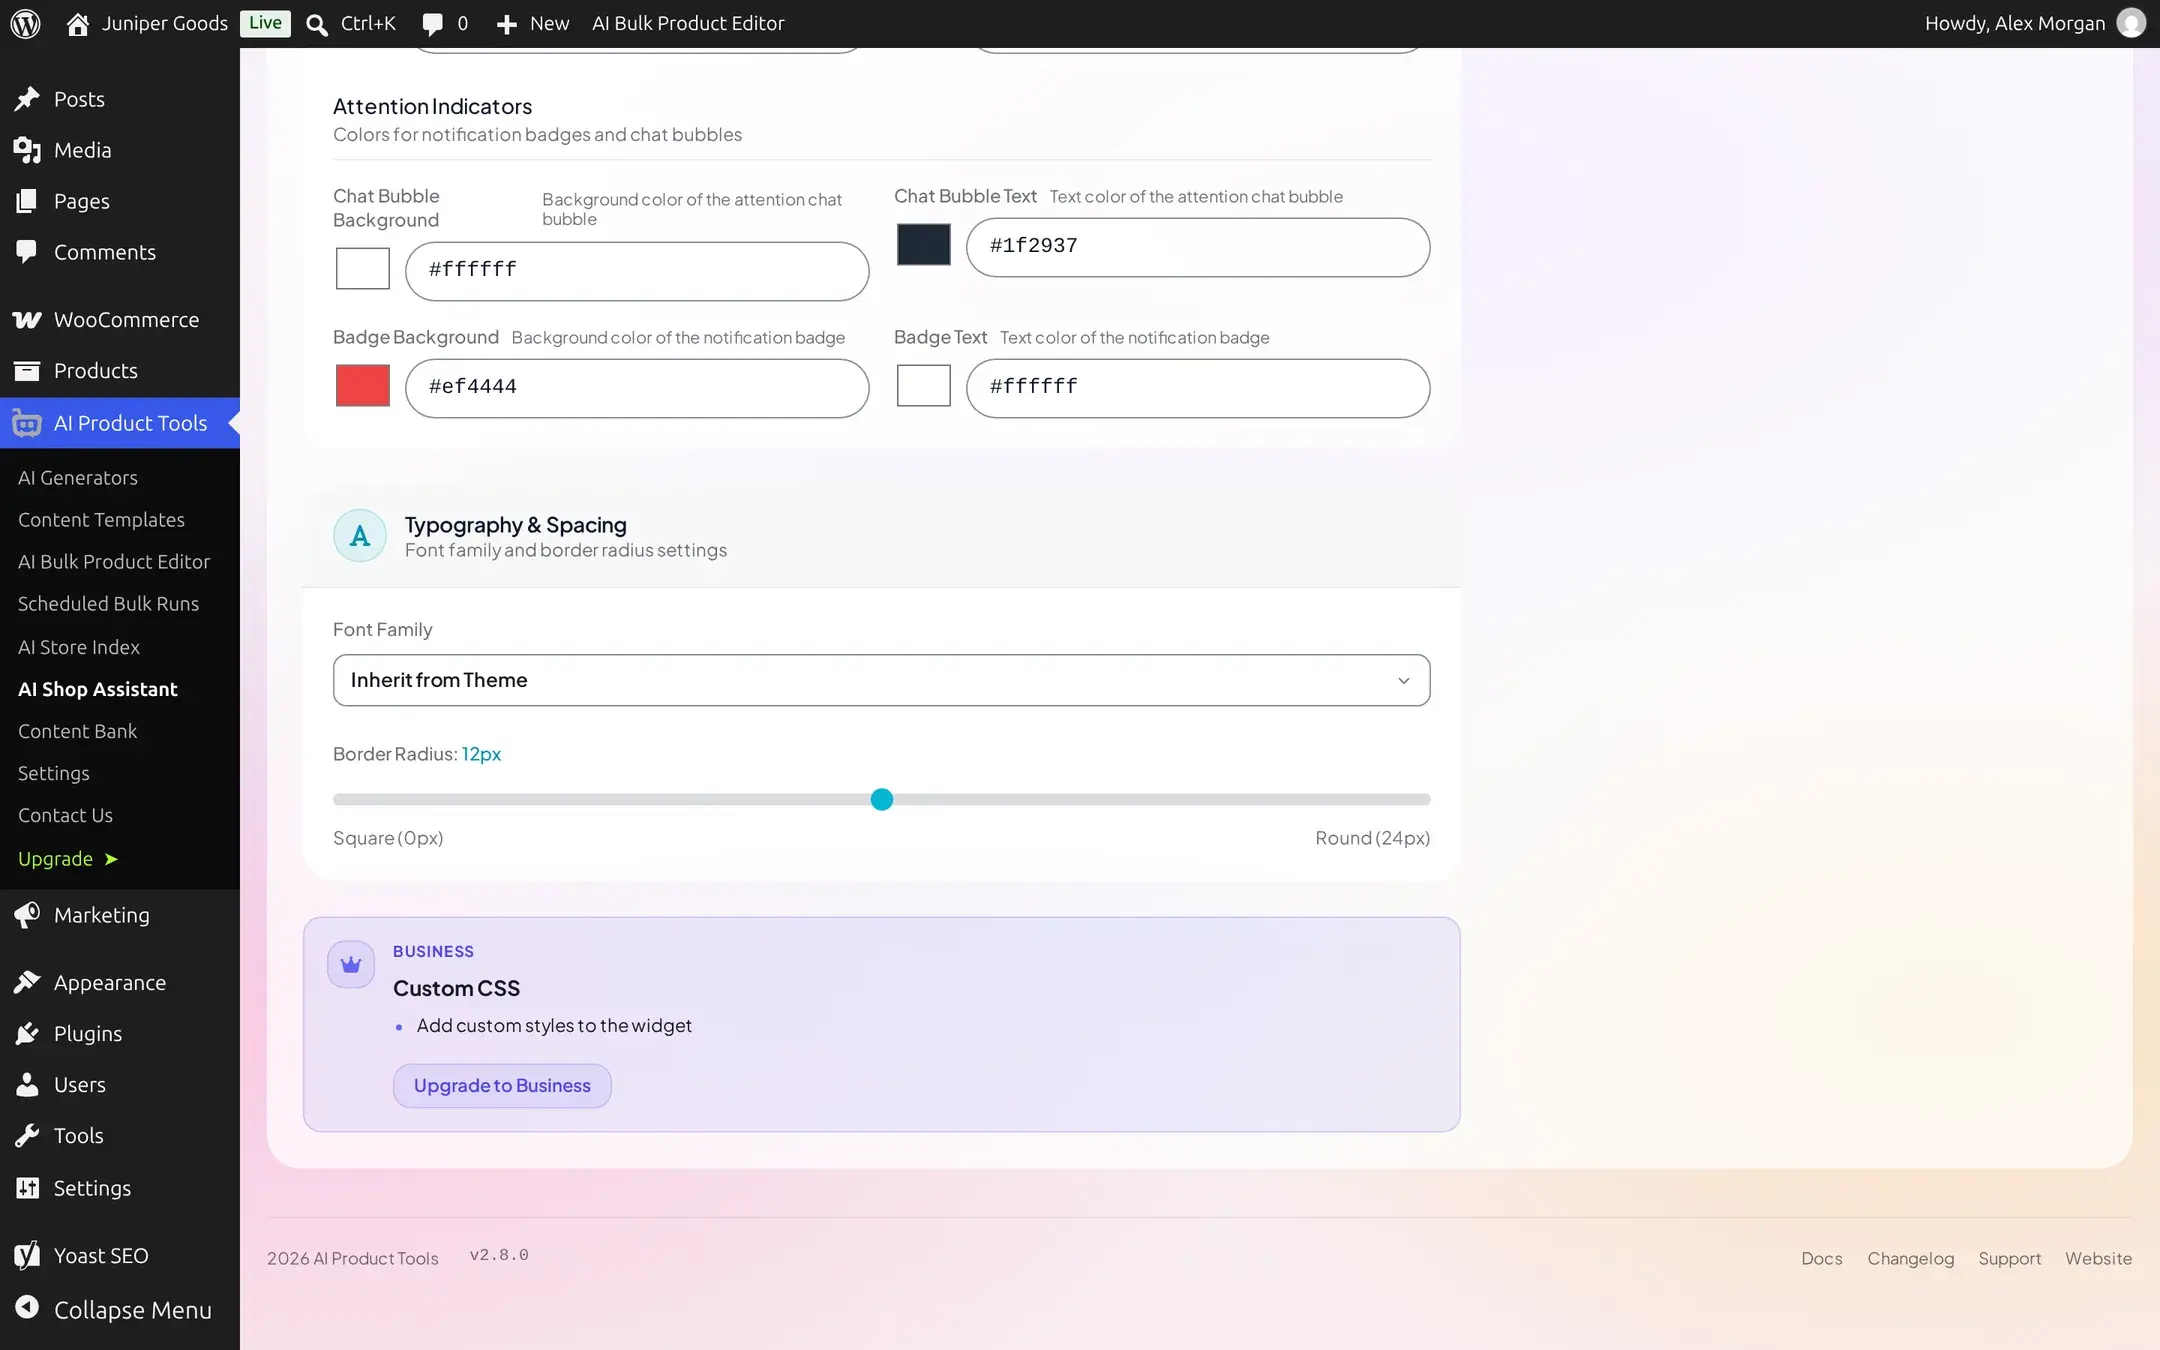The height and width of the screenshot is (1350, 2160).
Task: Open Badge Text white color swatch
Action: pos(923,386)
